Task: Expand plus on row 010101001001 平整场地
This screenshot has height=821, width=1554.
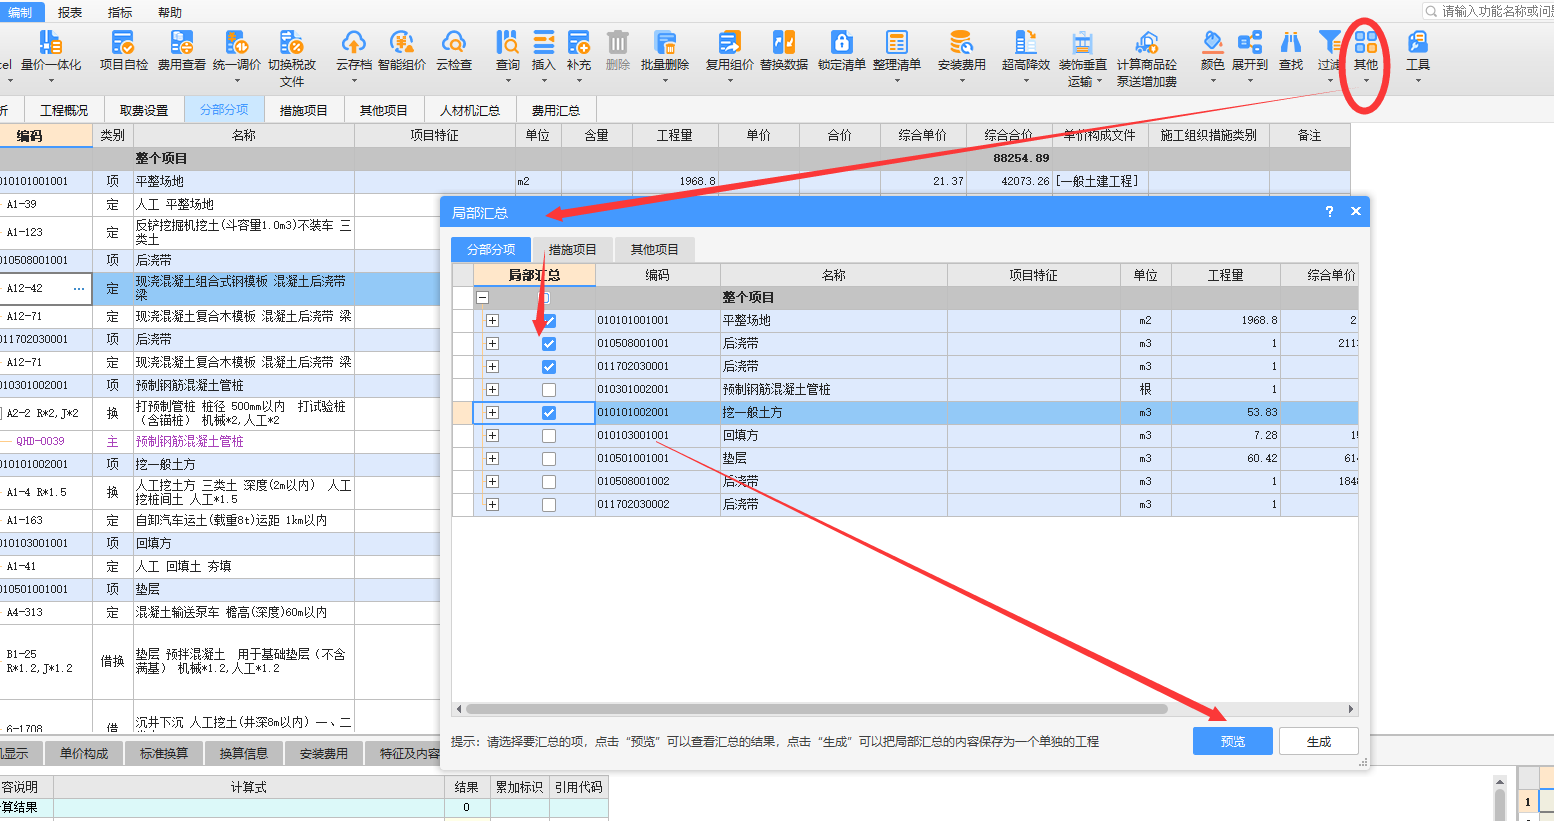Action: pos(492,321)
